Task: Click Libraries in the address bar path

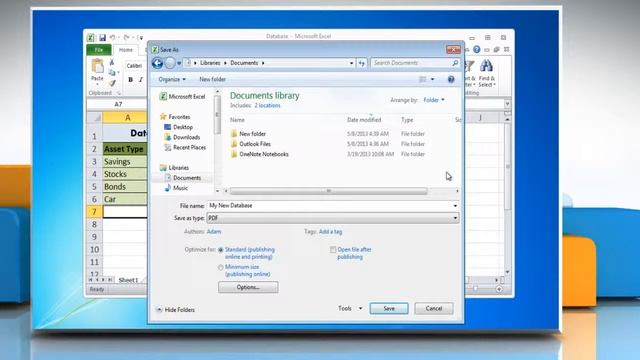Action: [x=210, y=63]
